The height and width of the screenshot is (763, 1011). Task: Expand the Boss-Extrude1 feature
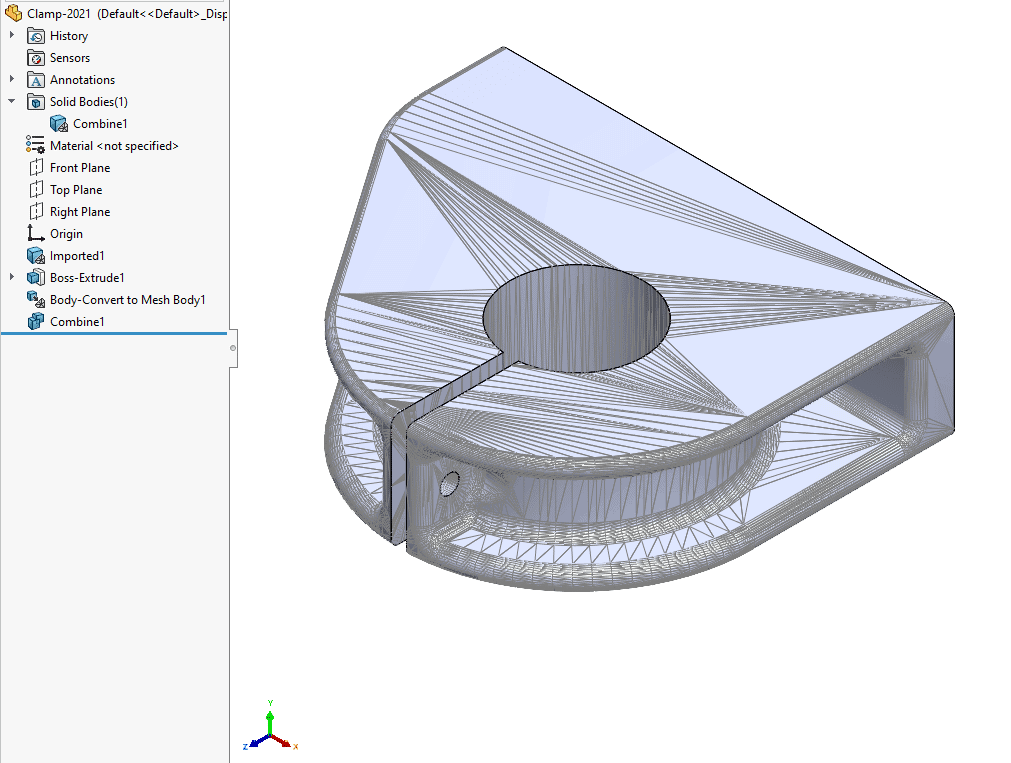(11, 277)
